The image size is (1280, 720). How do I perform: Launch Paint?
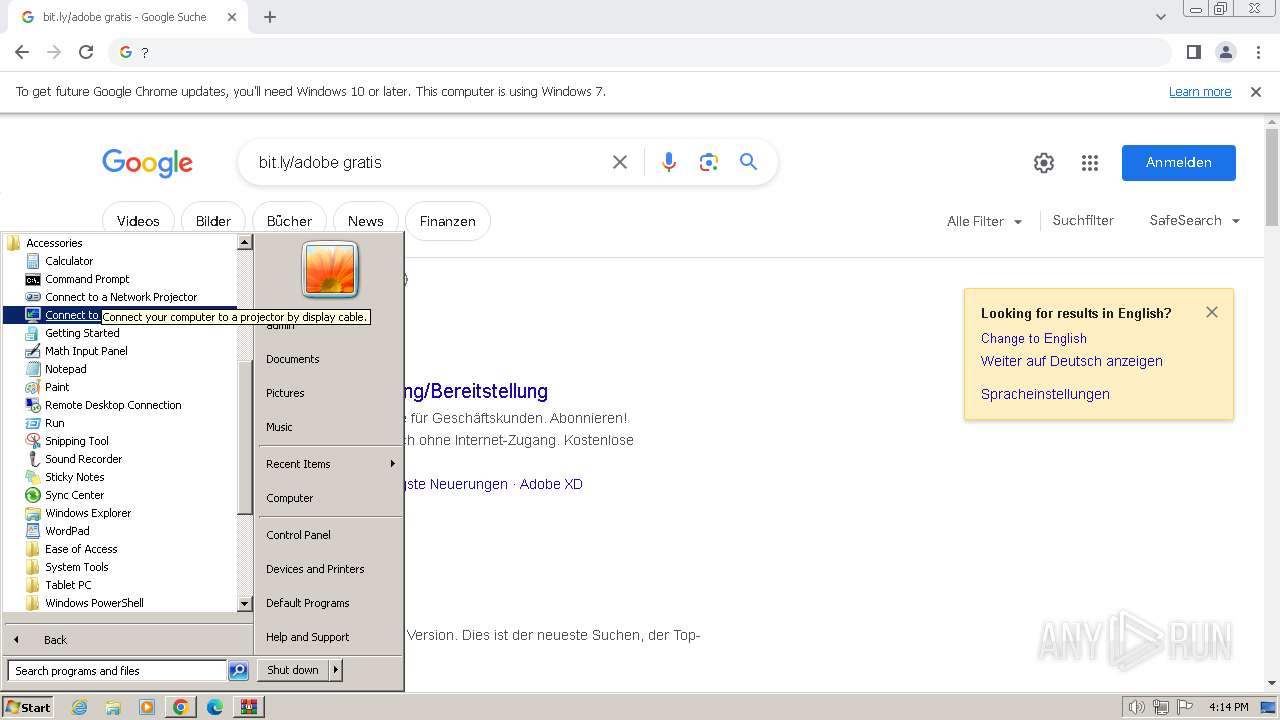[x=57, y=387]
